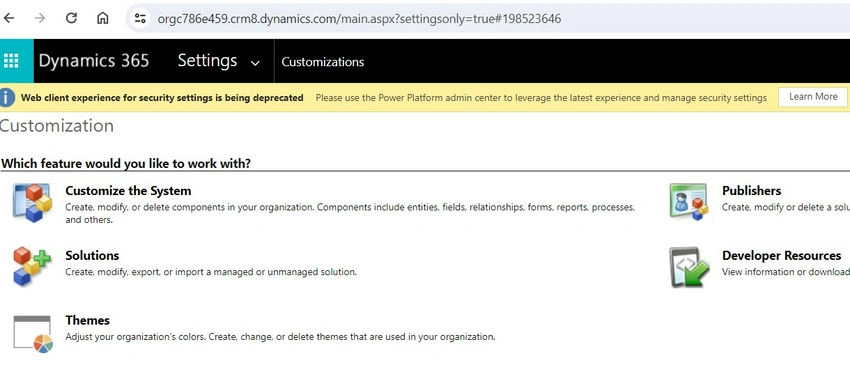Image resolution: width=850 pixels, height=365 pixels.
Task: Open the Publishers icon
Action: coord(688,202)
